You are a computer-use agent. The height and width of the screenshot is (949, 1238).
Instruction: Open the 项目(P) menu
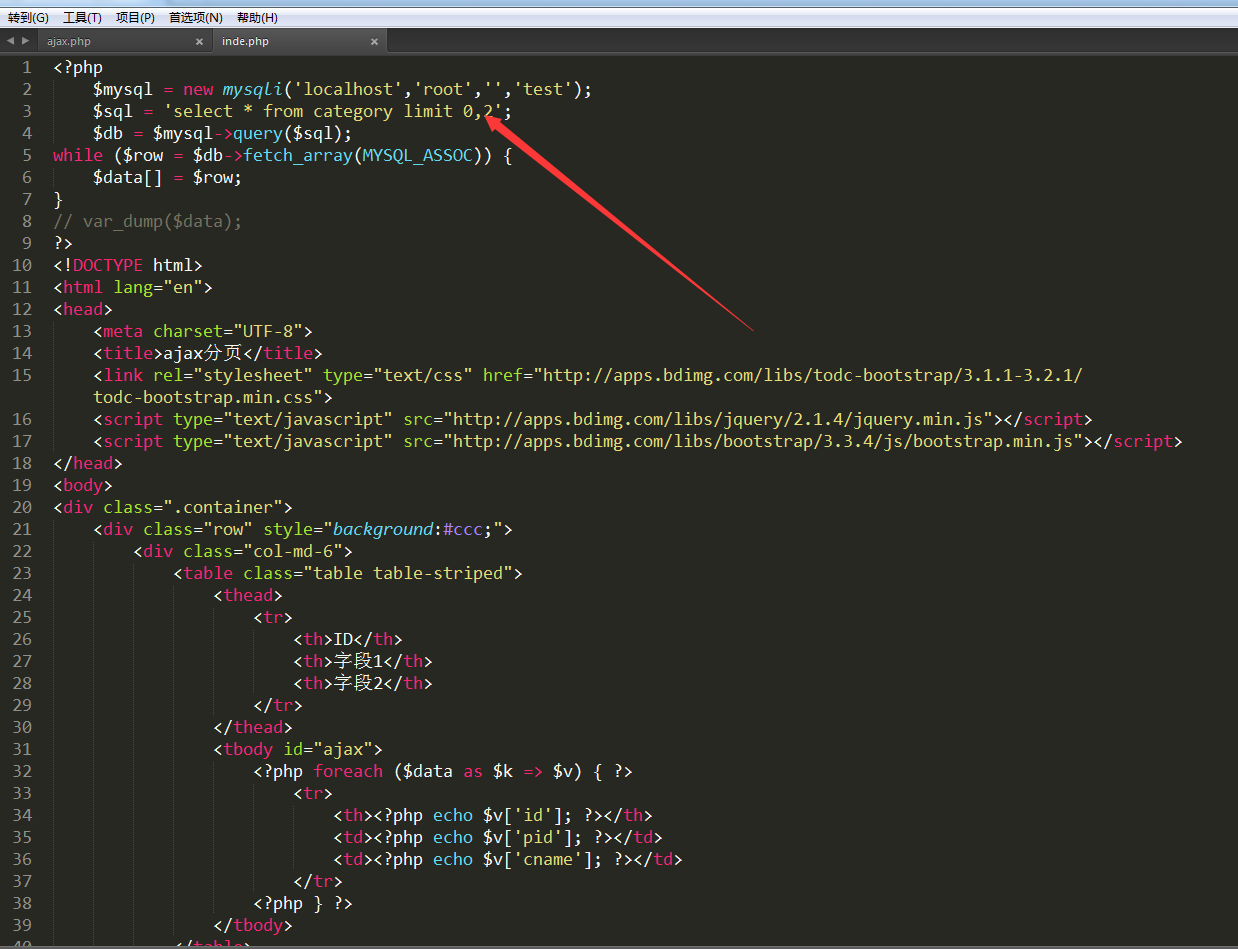click(135, 17)
